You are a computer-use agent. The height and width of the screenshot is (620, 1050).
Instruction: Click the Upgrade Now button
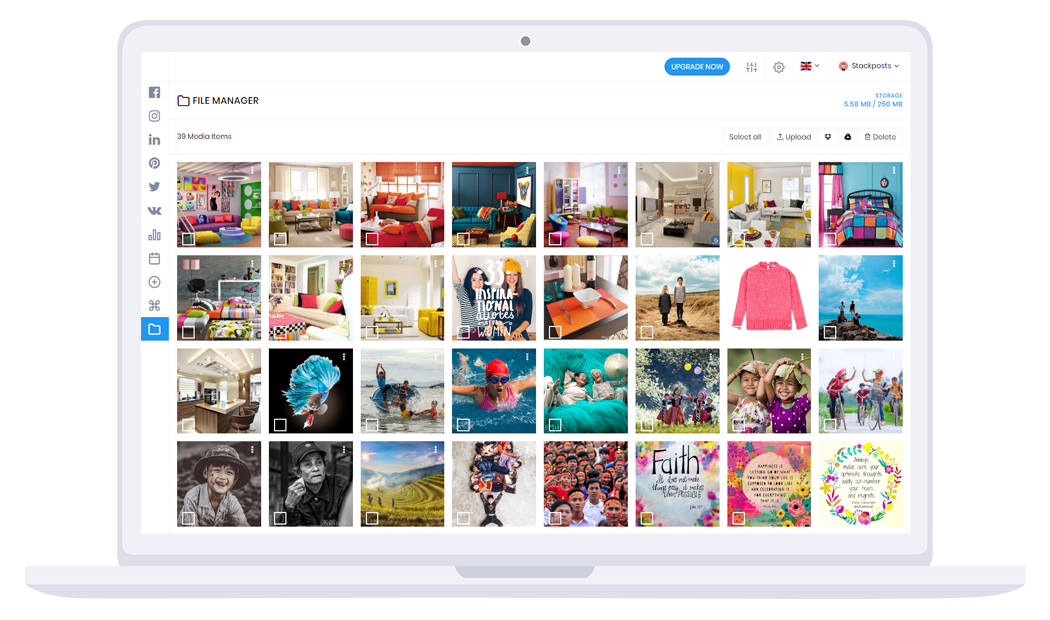697,67
